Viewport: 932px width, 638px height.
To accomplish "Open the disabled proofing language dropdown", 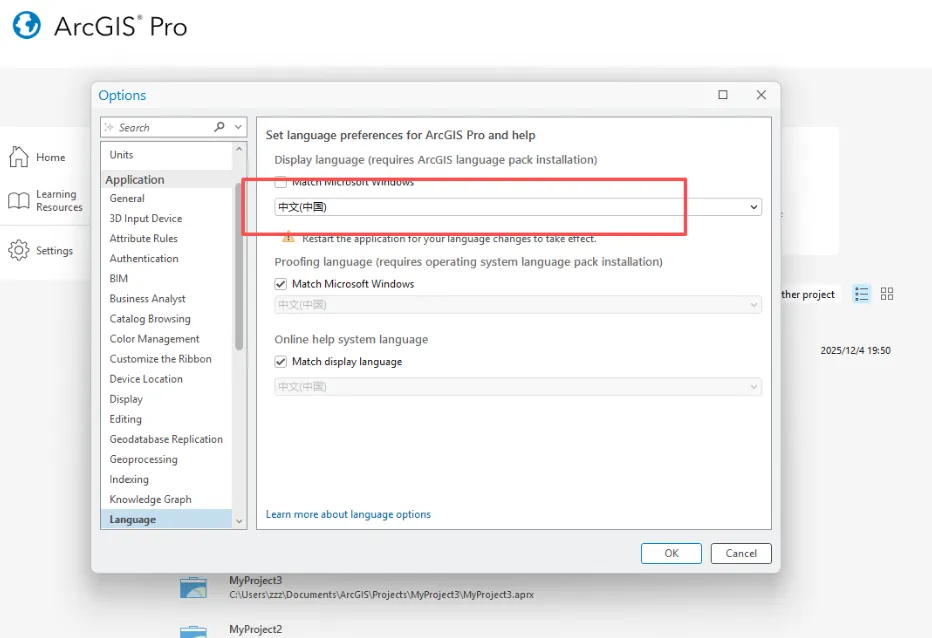I will point(518,305).
